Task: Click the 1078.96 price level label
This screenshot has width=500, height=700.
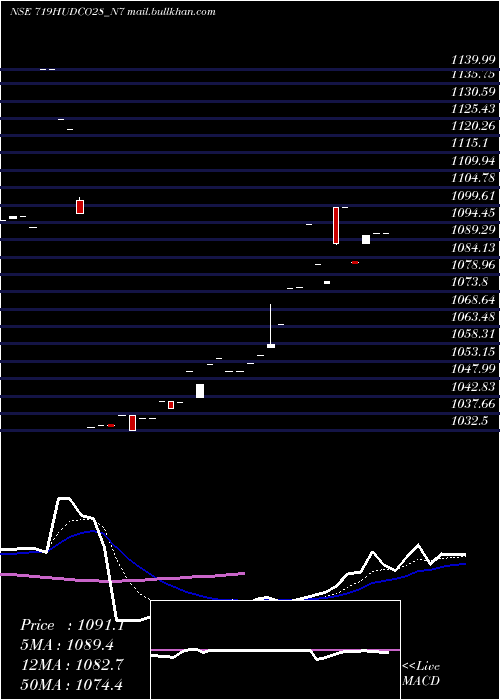Action: pyautogui.click(x=473, y=265)
